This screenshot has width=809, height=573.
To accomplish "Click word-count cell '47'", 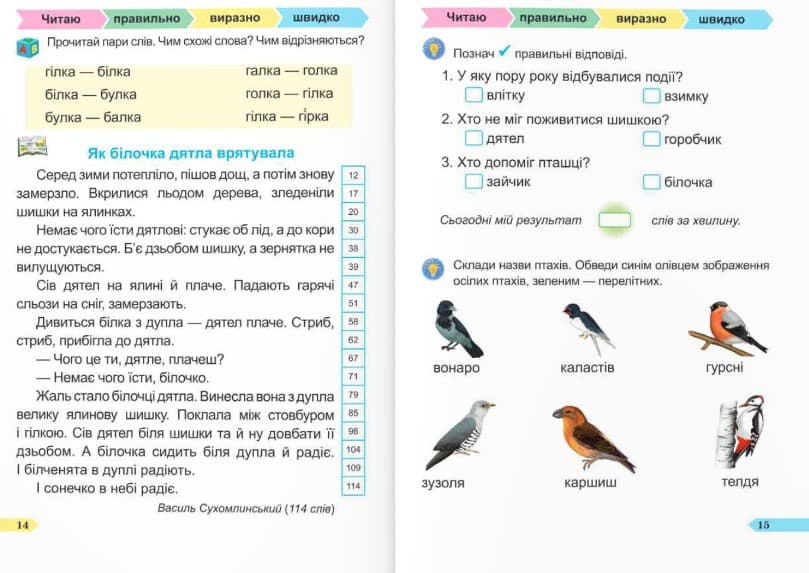I will (353, 285).
